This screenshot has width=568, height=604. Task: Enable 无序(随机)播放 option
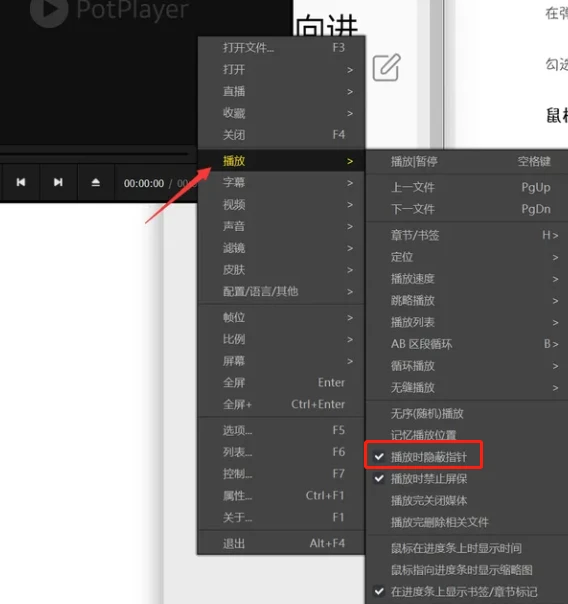point(467,413)
